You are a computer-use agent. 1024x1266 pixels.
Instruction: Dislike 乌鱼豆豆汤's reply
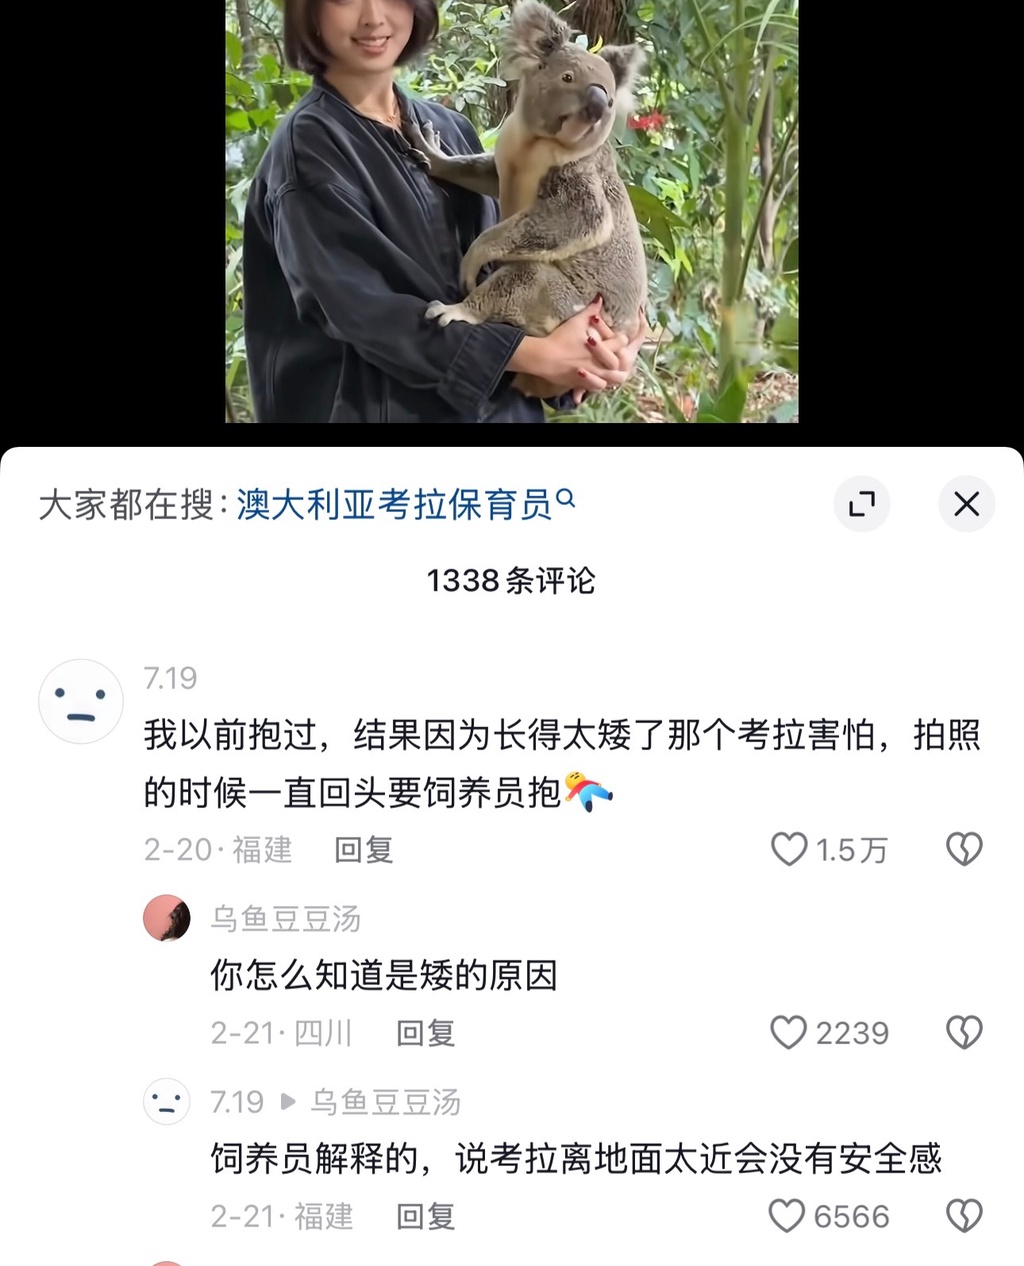[x=964, y=1033]
